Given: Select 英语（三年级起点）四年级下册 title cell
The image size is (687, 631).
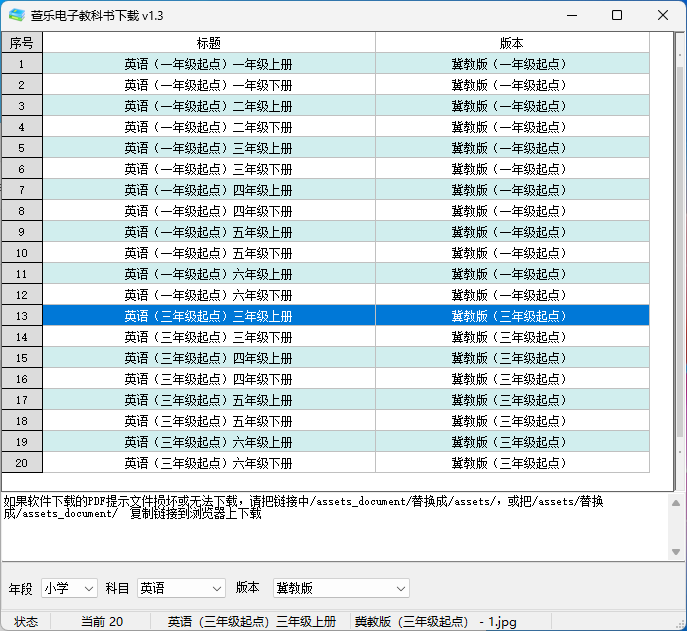Looking at the screenshot, I should click(209, 379).
